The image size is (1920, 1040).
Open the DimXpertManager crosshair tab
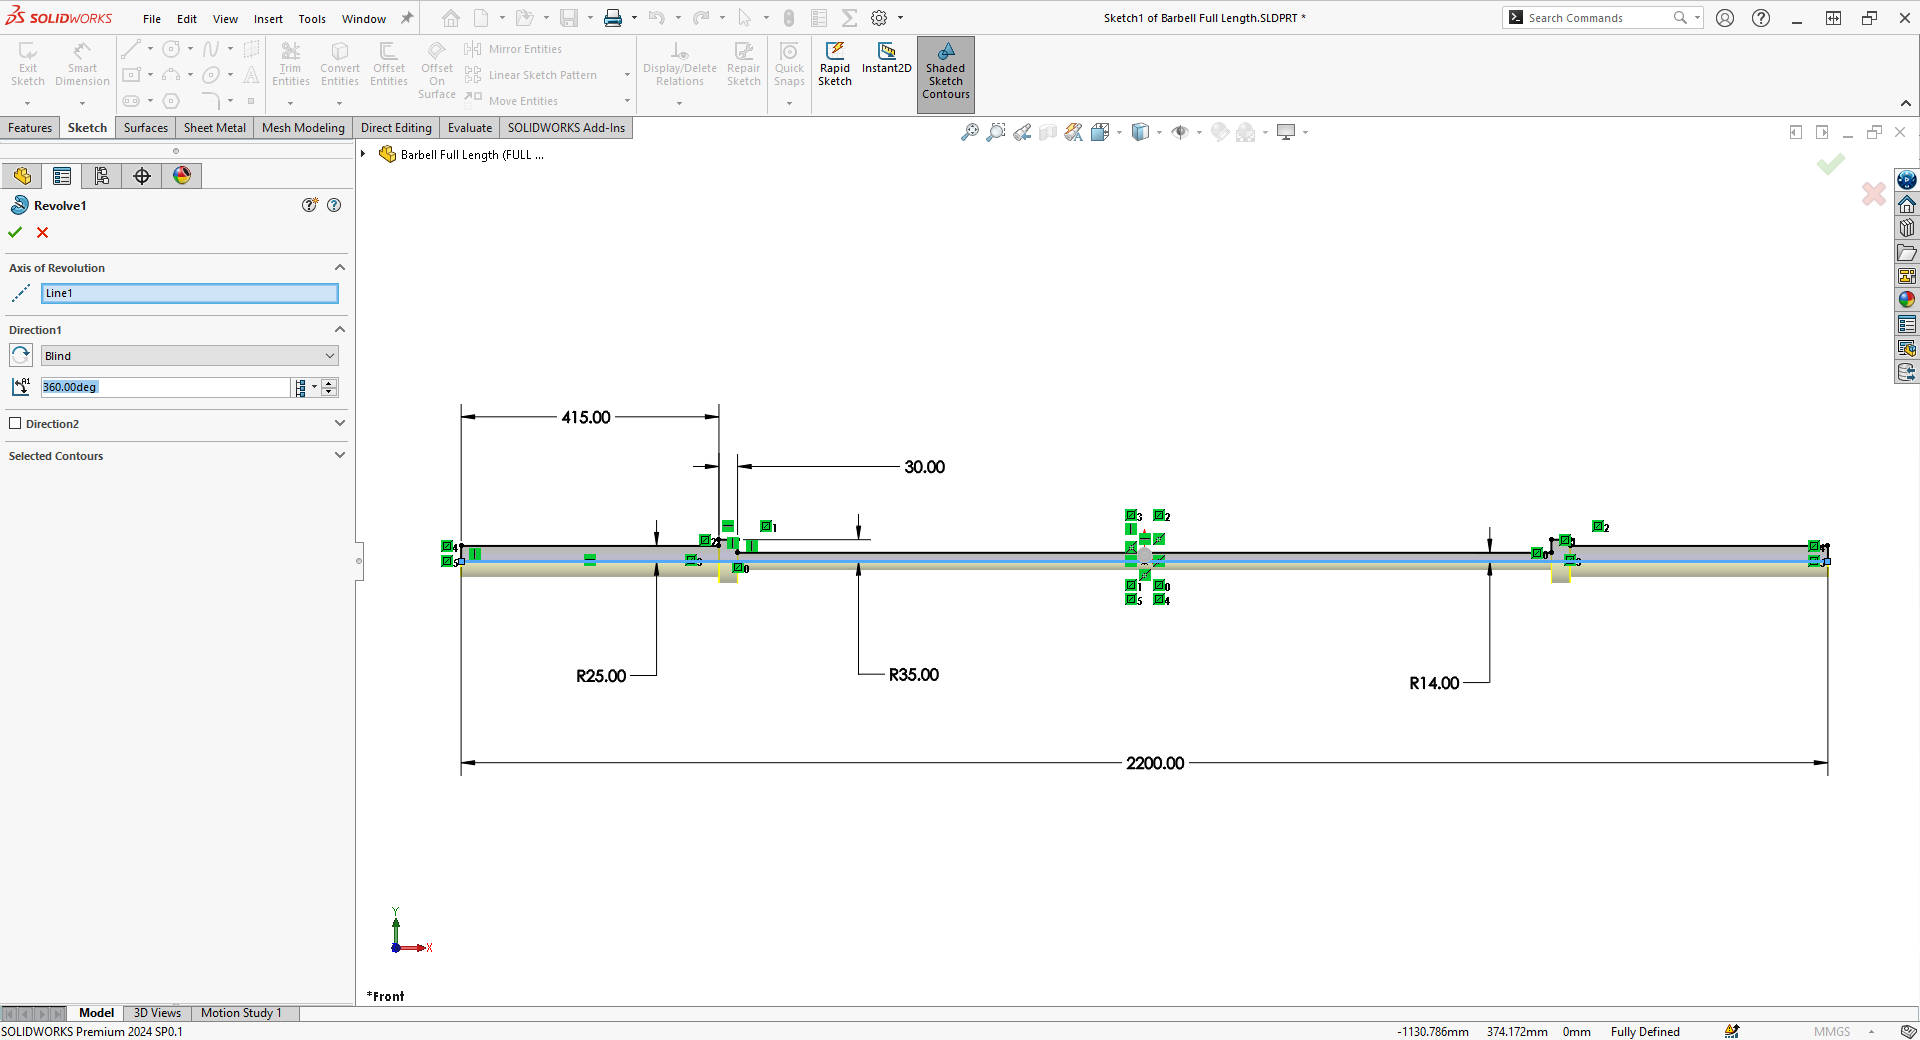point(142,176)
